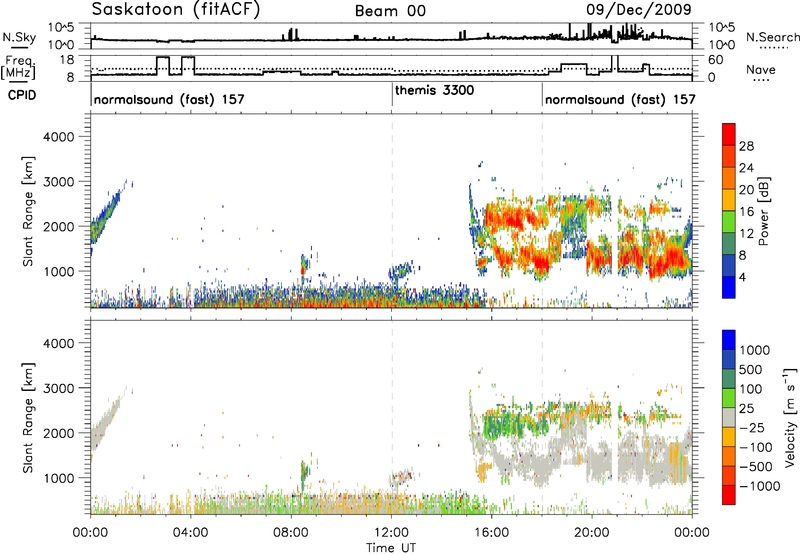Click the '08:00' time axis tick label
This screenshot has height=554, width=800.
point(291,533)
